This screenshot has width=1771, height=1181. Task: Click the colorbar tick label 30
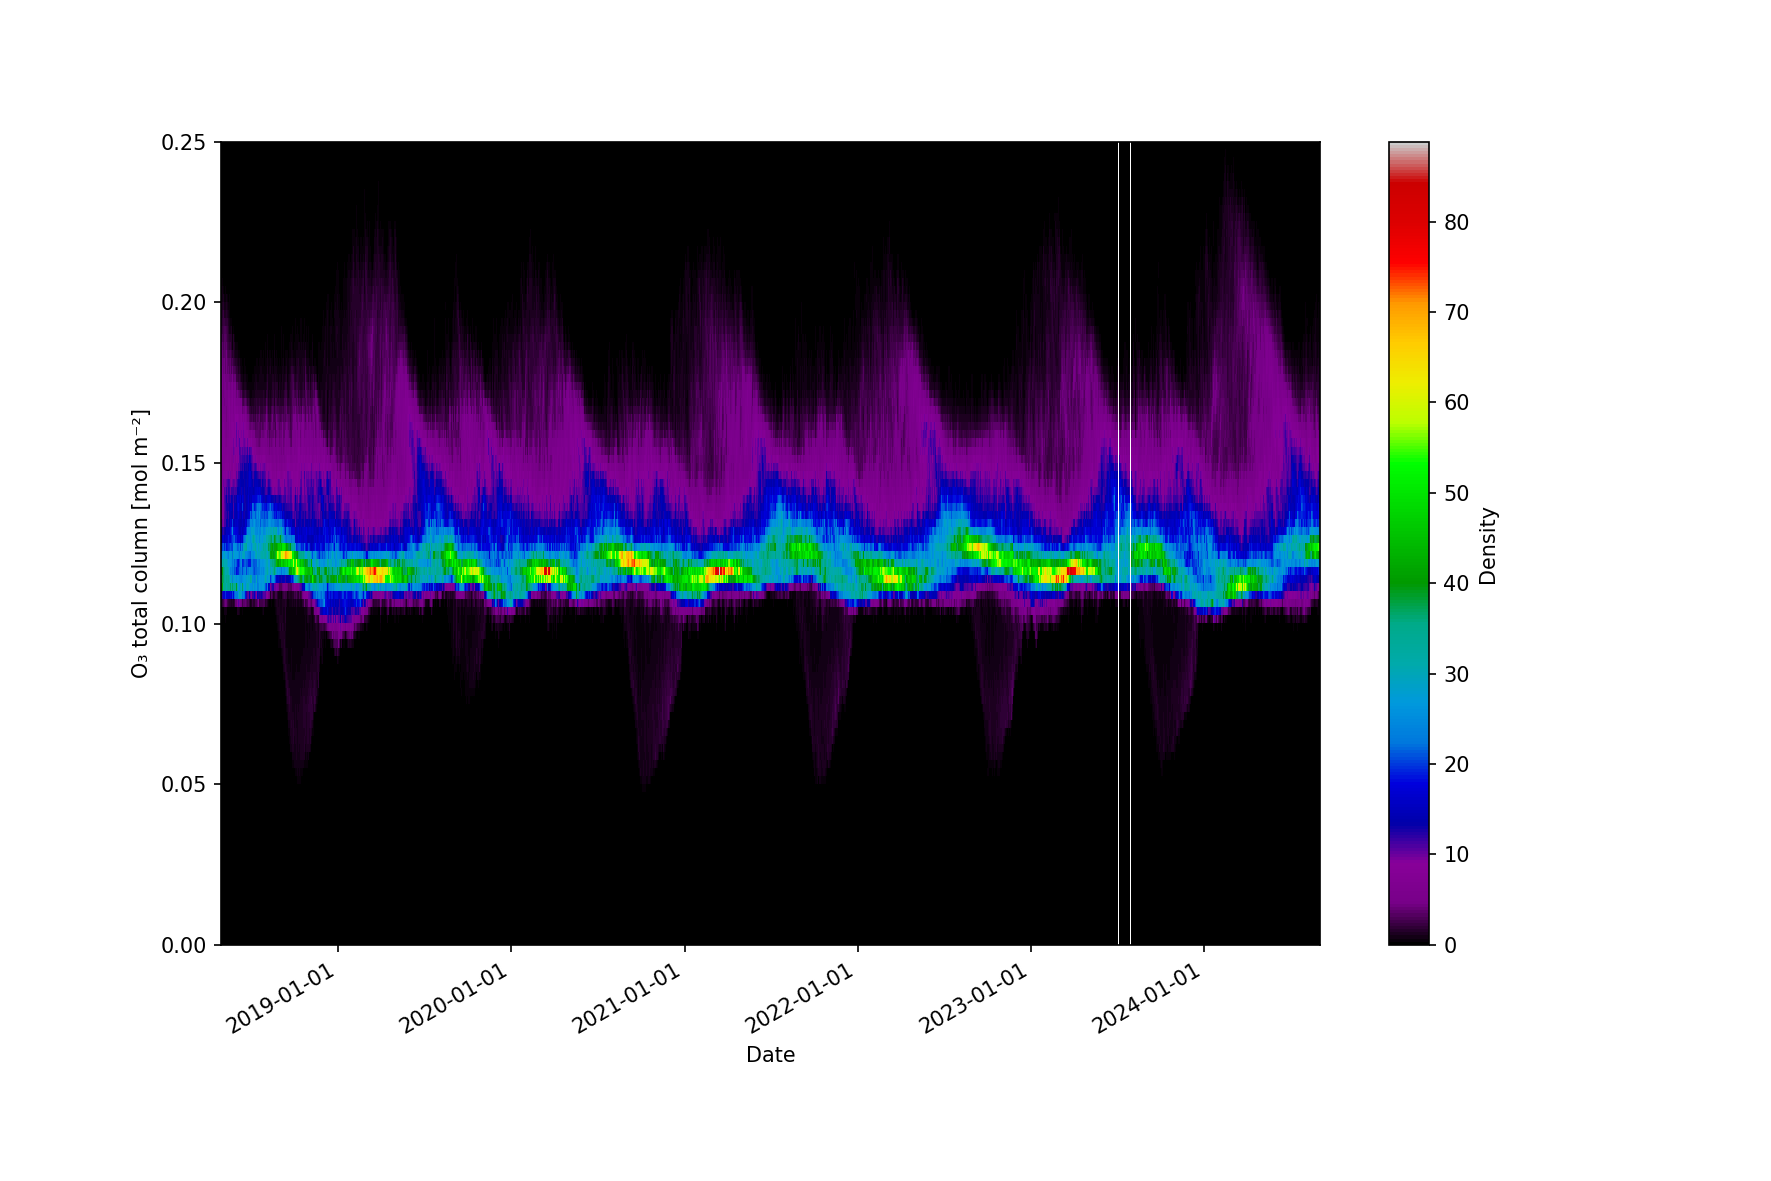click(x=1456, y=675)
